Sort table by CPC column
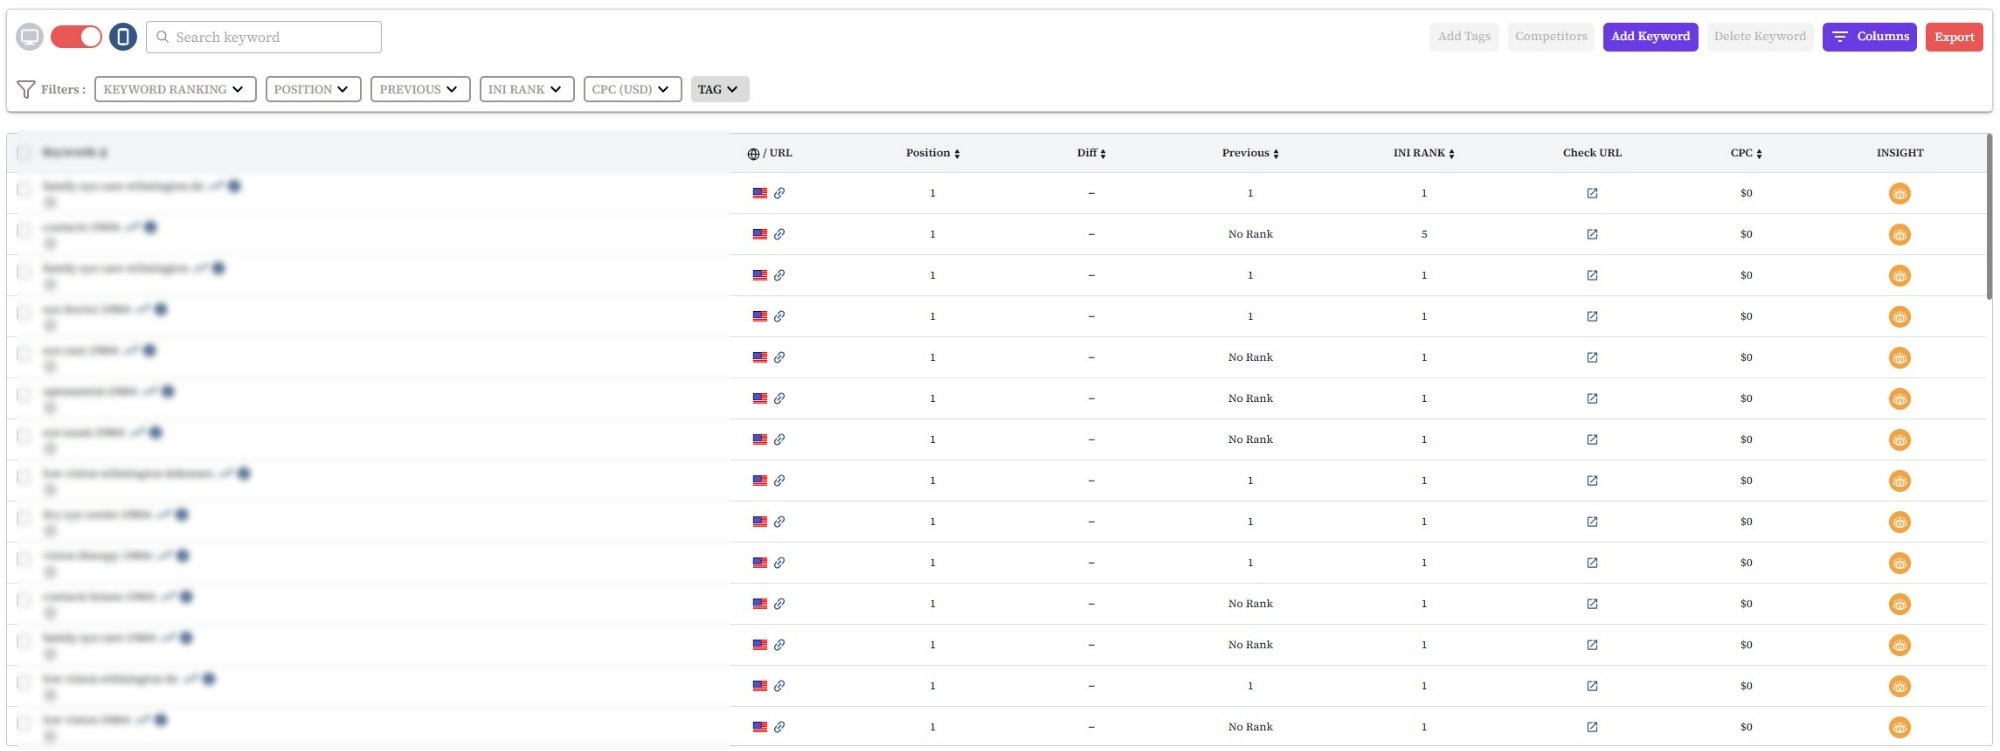This screenshot has width=2000, height=751. point(1746,153)
